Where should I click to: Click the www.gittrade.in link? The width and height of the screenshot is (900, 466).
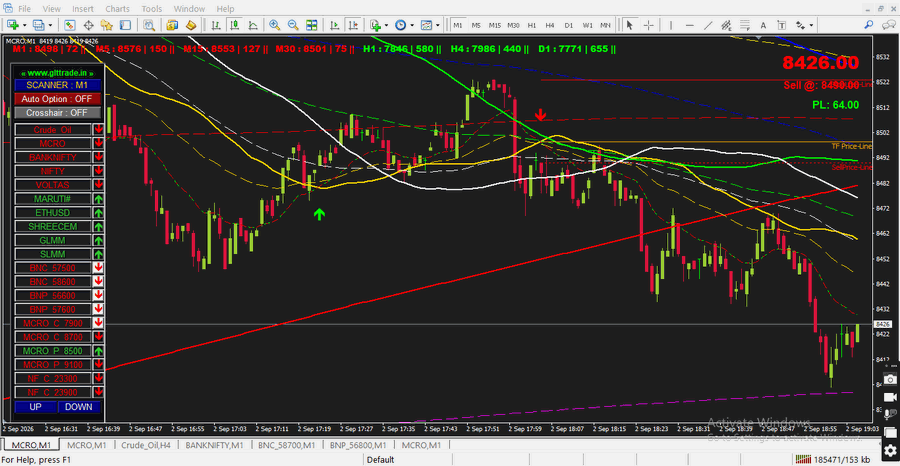57,73
